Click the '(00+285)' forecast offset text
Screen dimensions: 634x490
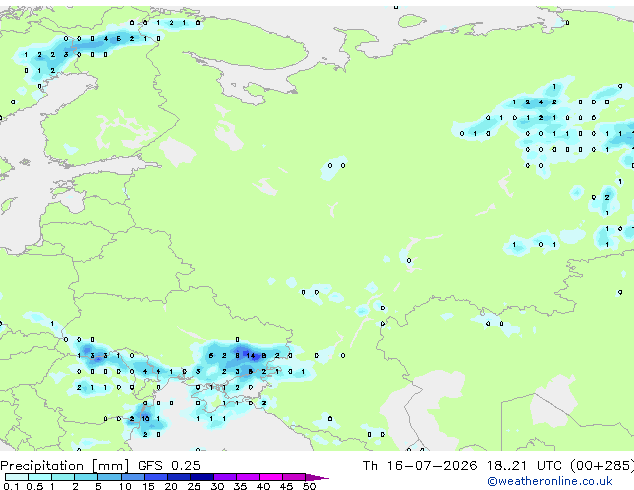coord(602,466)
